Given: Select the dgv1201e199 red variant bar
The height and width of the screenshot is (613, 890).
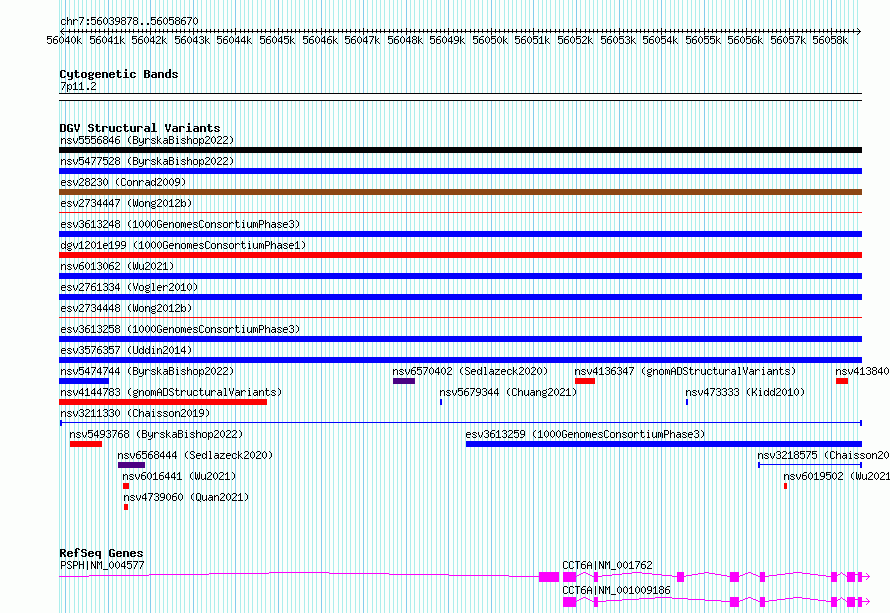Looking at the screenshot, I should (460, 255).
